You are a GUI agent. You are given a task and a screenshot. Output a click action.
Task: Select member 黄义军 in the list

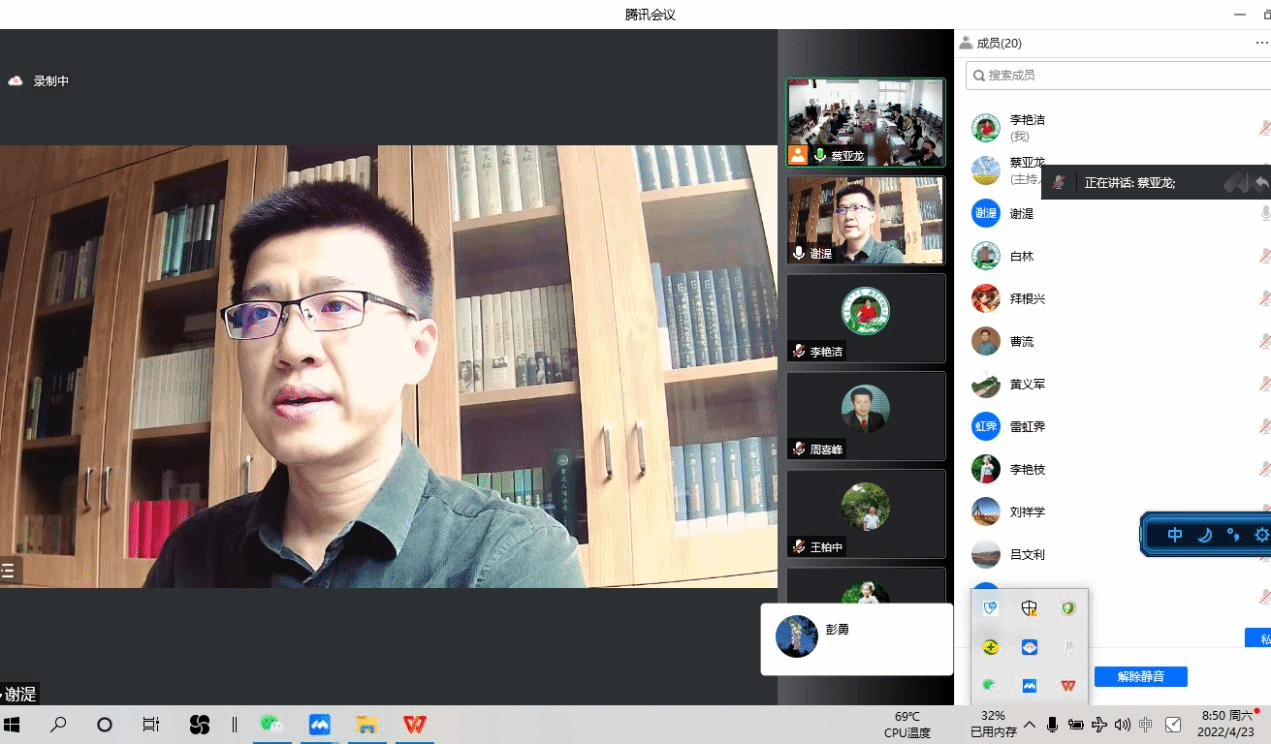click(x=1027, y=384)
